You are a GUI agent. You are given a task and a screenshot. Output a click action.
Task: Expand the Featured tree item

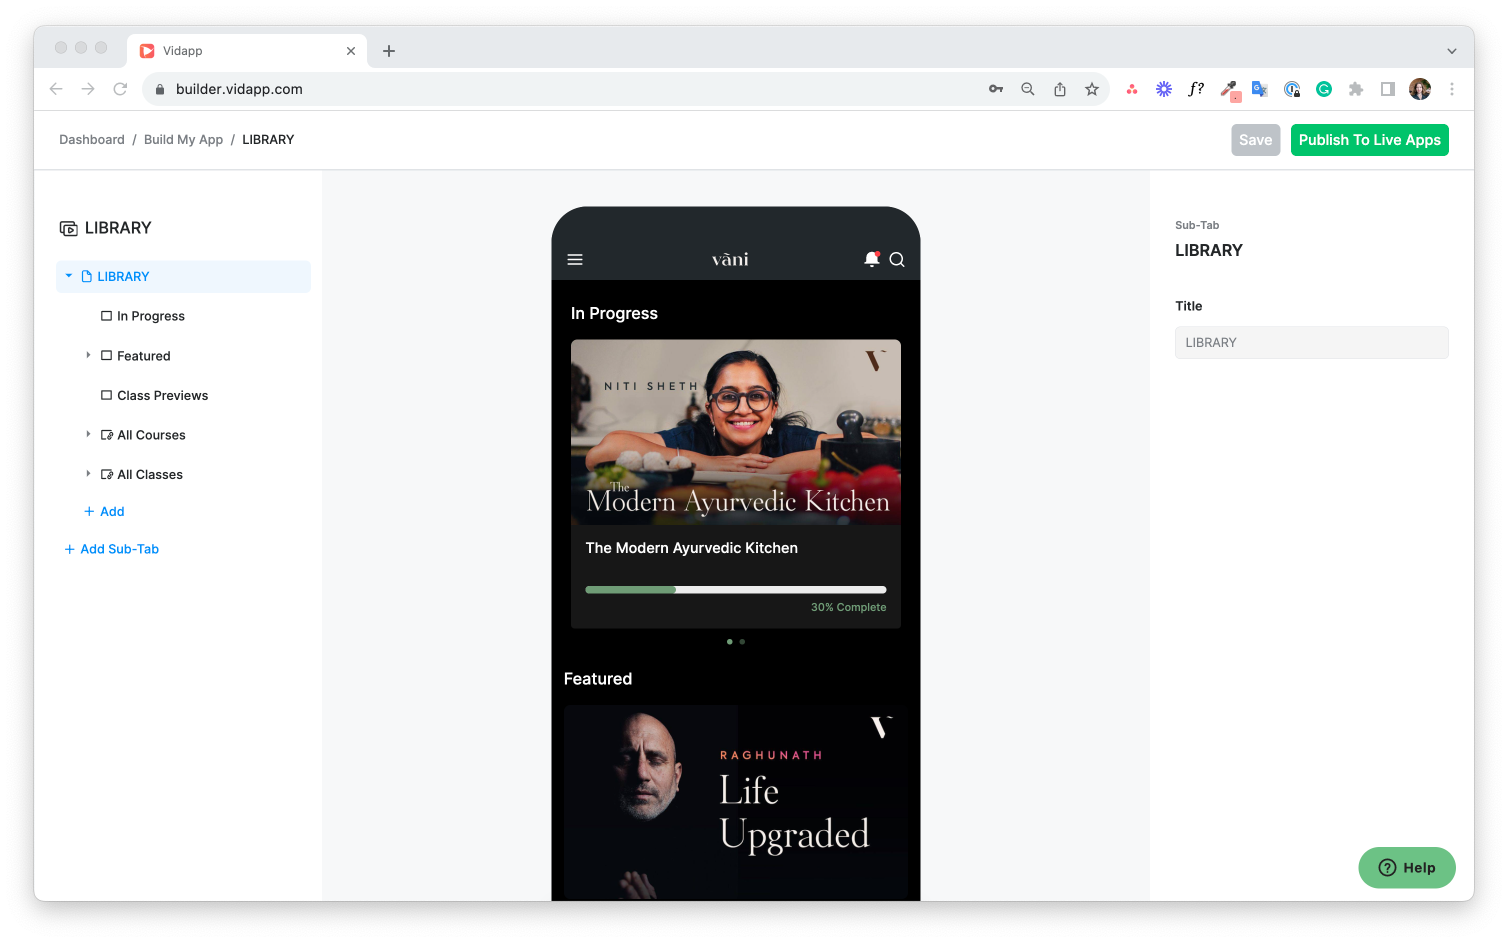88,355
